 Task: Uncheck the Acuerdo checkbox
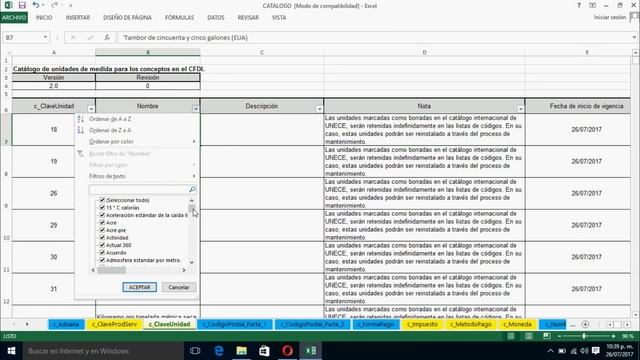(x=102, y=252)
